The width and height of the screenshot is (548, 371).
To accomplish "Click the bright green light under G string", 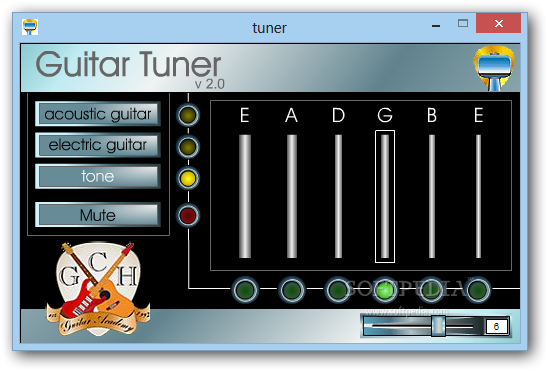I will pyautogui.click(x=385, y=290).
